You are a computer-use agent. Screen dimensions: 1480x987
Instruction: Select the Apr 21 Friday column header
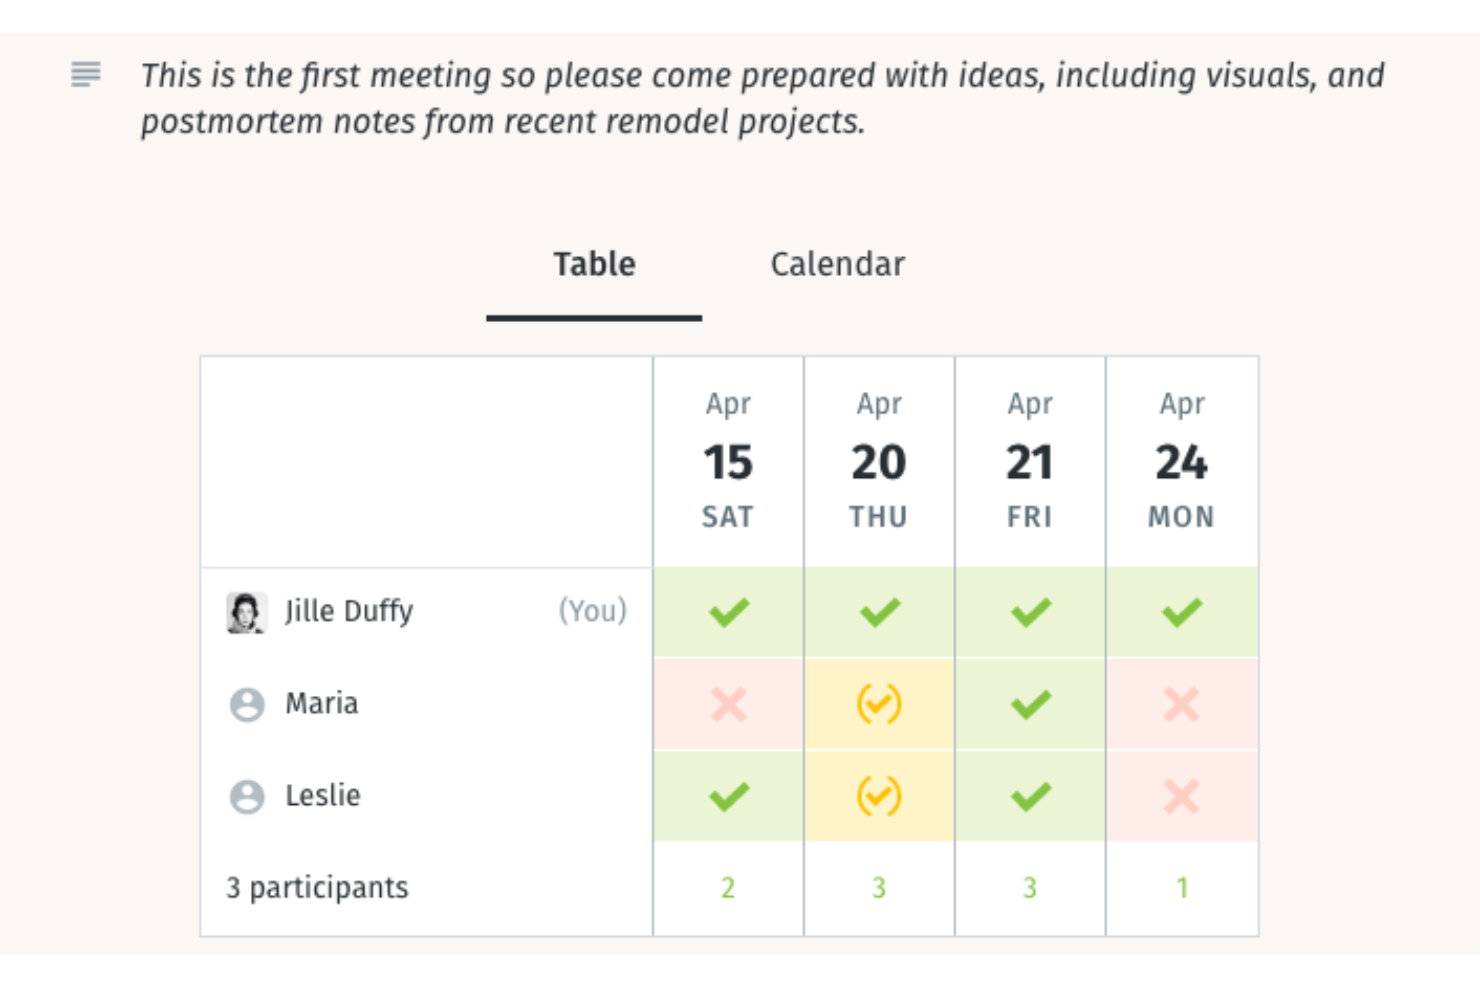pyautogui.click(x=1030, y=460)
